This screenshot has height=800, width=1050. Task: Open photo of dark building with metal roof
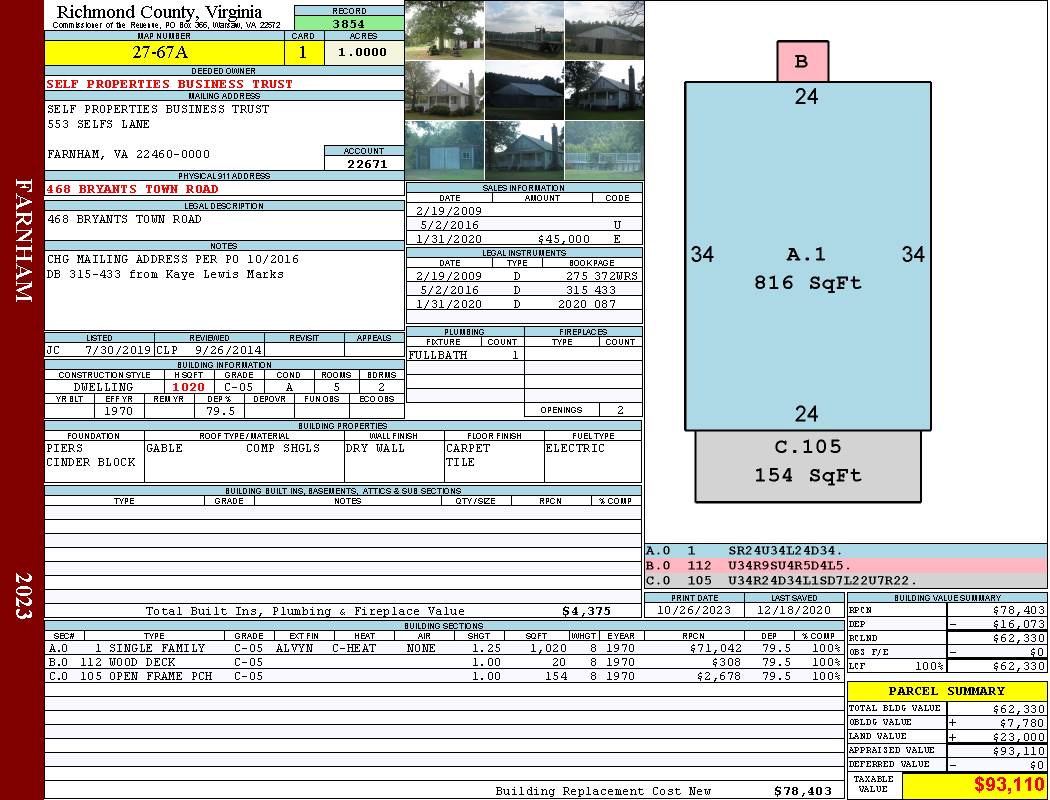pyautogui.click(x=524, y=90)
